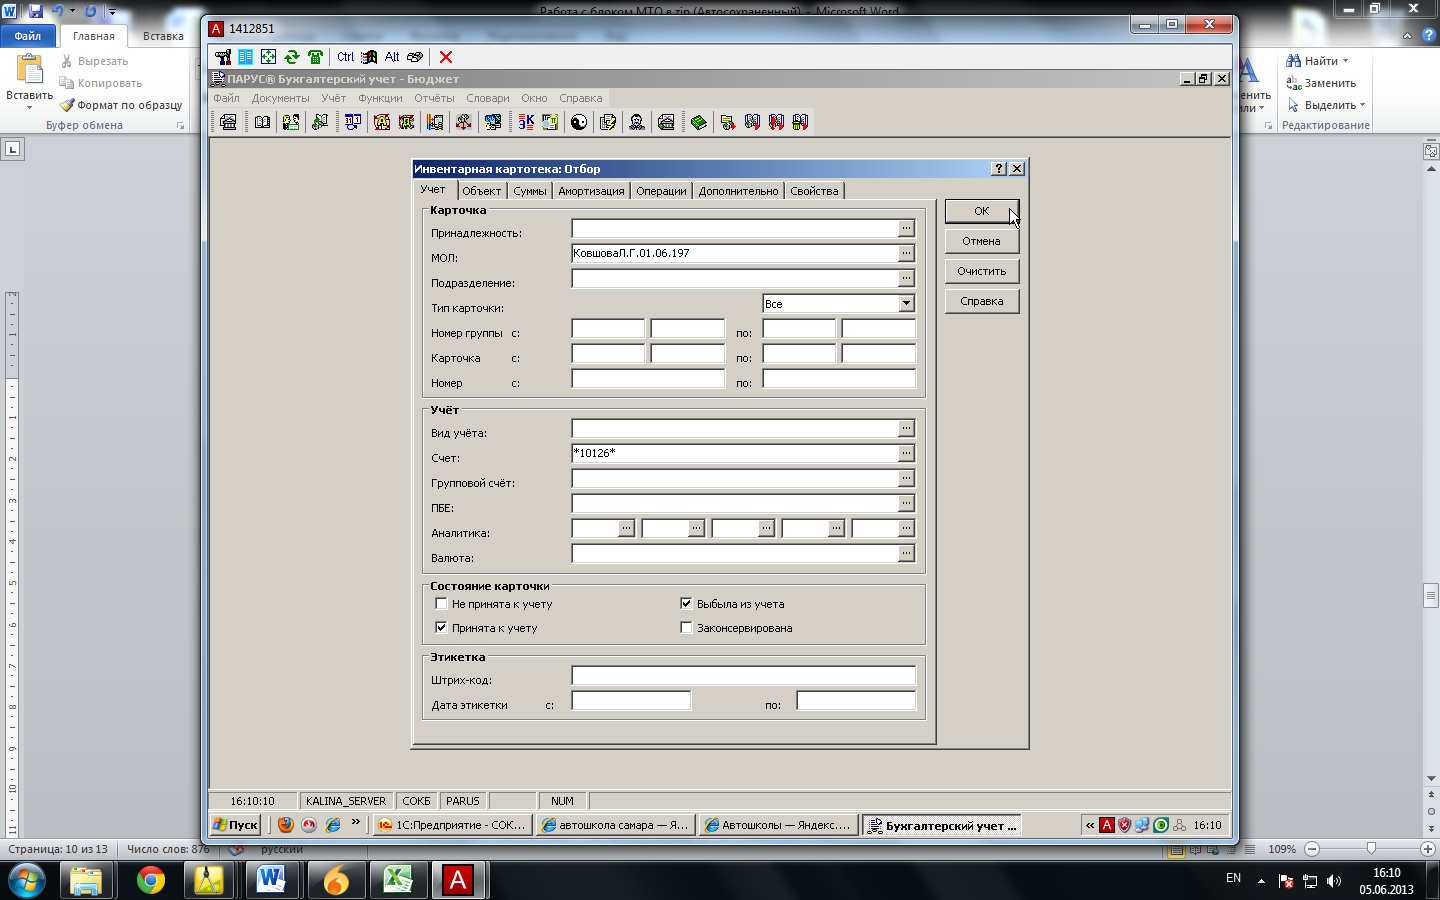The height and width of the screenshot is (900, 1440).
Task: Click the Ctrl key toolbar button
Action: 345,57
